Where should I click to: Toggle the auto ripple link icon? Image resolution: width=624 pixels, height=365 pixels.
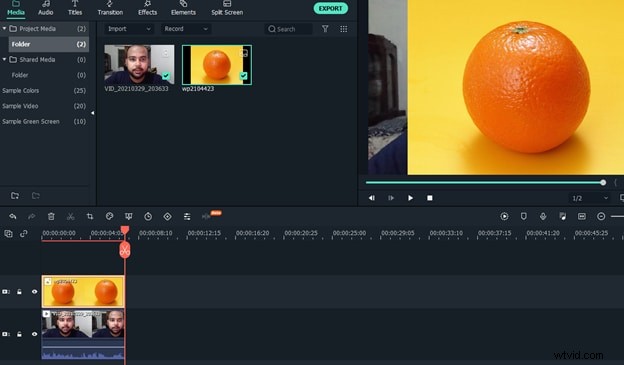24,234
